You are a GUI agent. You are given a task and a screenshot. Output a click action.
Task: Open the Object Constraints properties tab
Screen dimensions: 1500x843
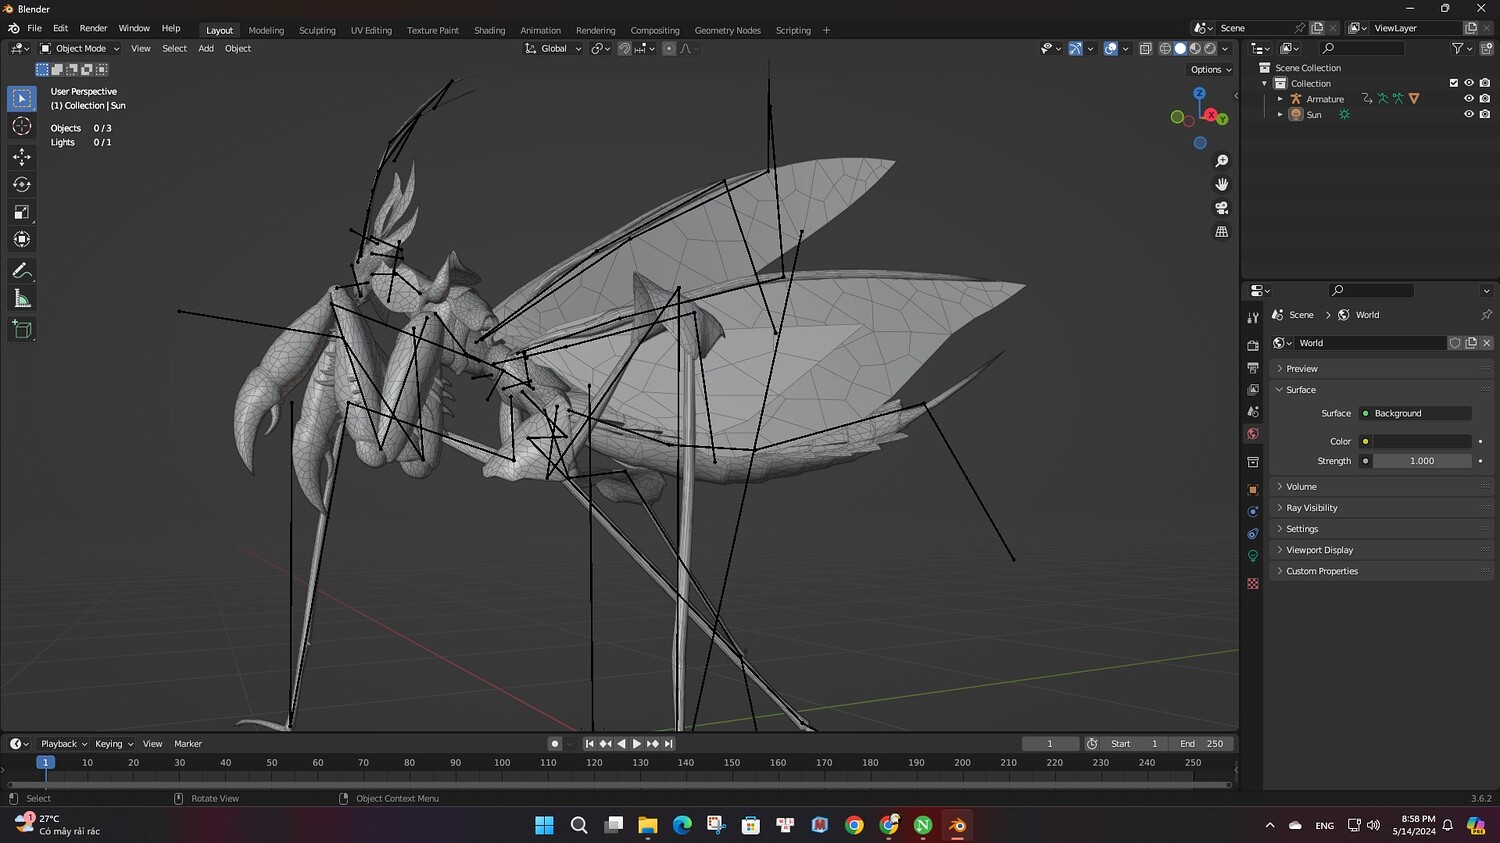pyautogui.click(x=1253, y=534)
